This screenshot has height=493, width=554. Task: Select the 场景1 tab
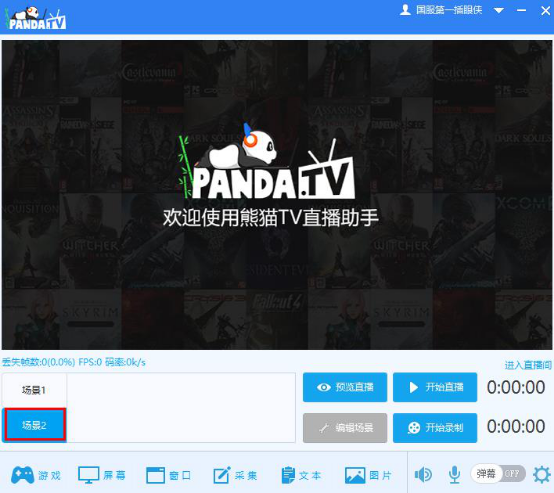coord(34,390)
